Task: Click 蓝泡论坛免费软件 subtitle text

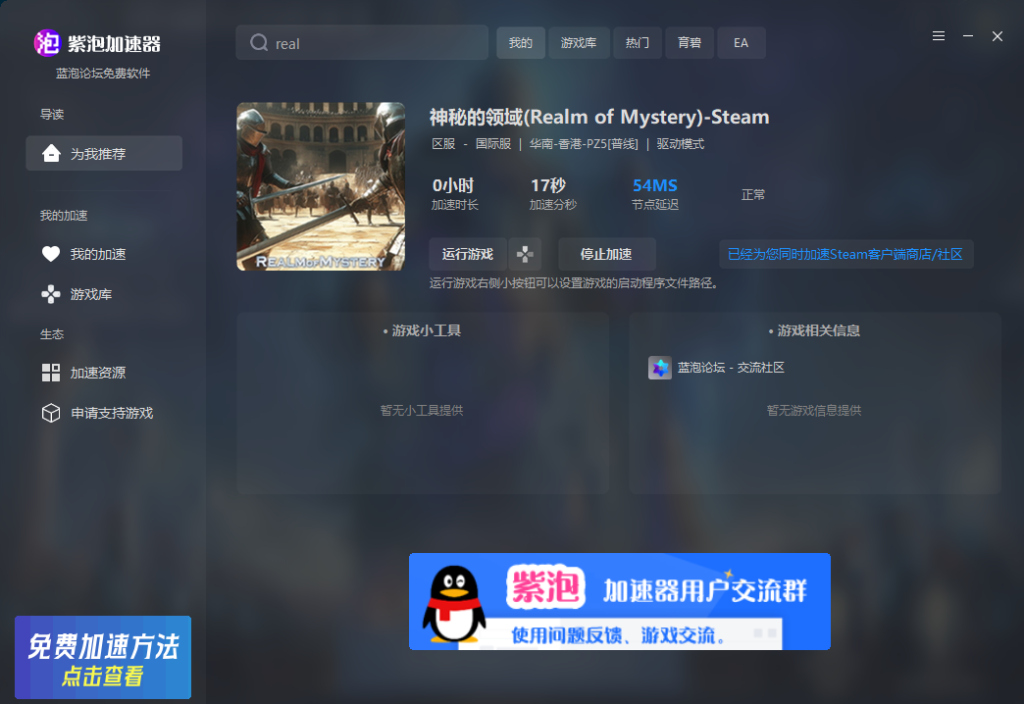Action: click(x=103, y=73)
